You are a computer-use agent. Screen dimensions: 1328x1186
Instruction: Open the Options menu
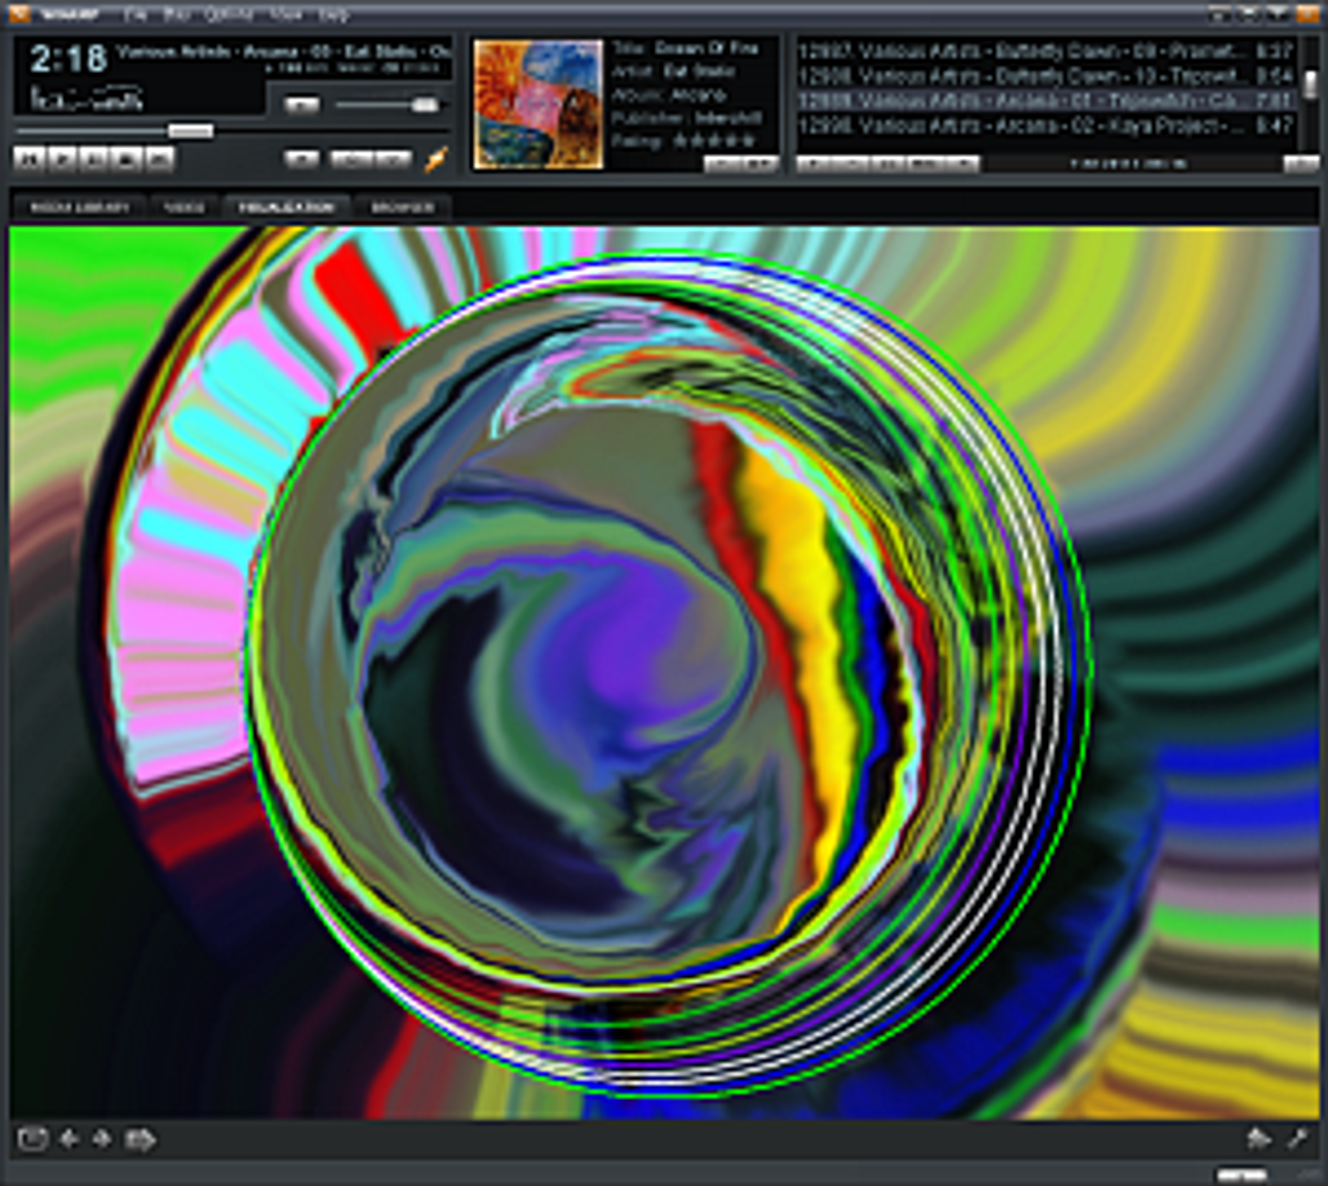click(228, 15)
